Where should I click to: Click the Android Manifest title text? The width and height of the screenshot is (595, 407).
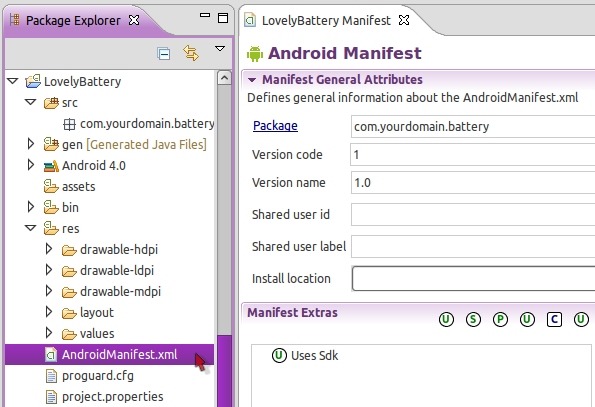click(x=345, y=53)
